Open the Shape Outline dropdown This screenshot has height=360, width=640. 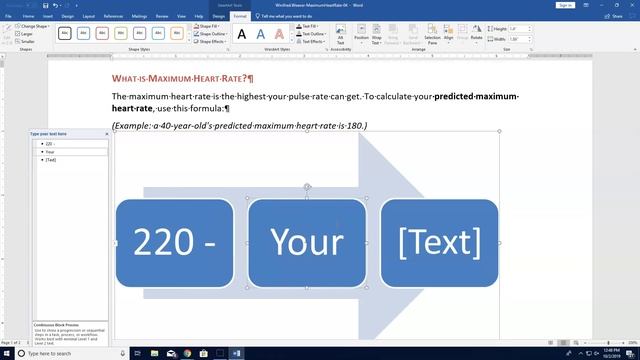pos(210,34)
